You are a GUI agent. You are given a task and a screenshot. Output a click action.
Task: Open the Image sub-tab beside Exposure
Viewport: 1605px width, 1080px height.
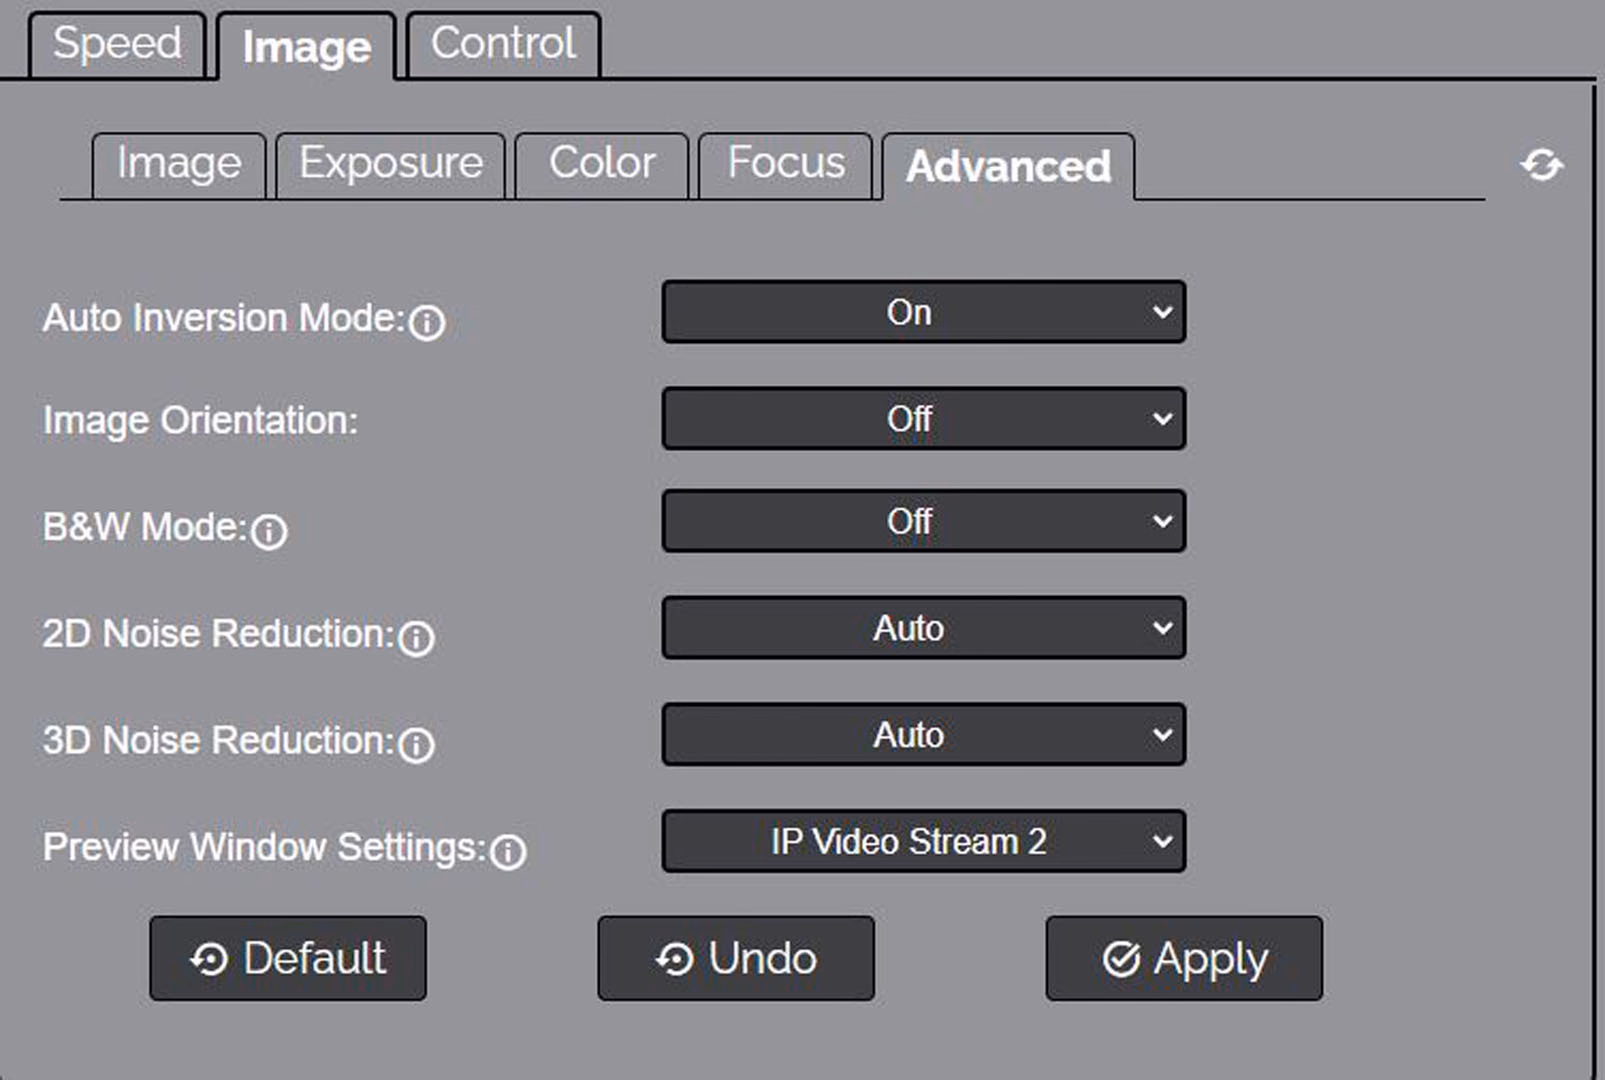point(179,165)
